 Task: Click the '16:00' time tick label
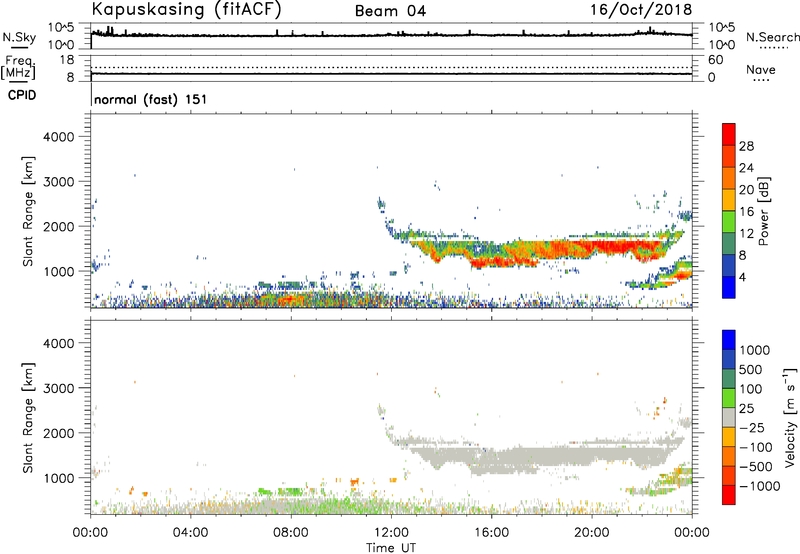click(491, 533)
